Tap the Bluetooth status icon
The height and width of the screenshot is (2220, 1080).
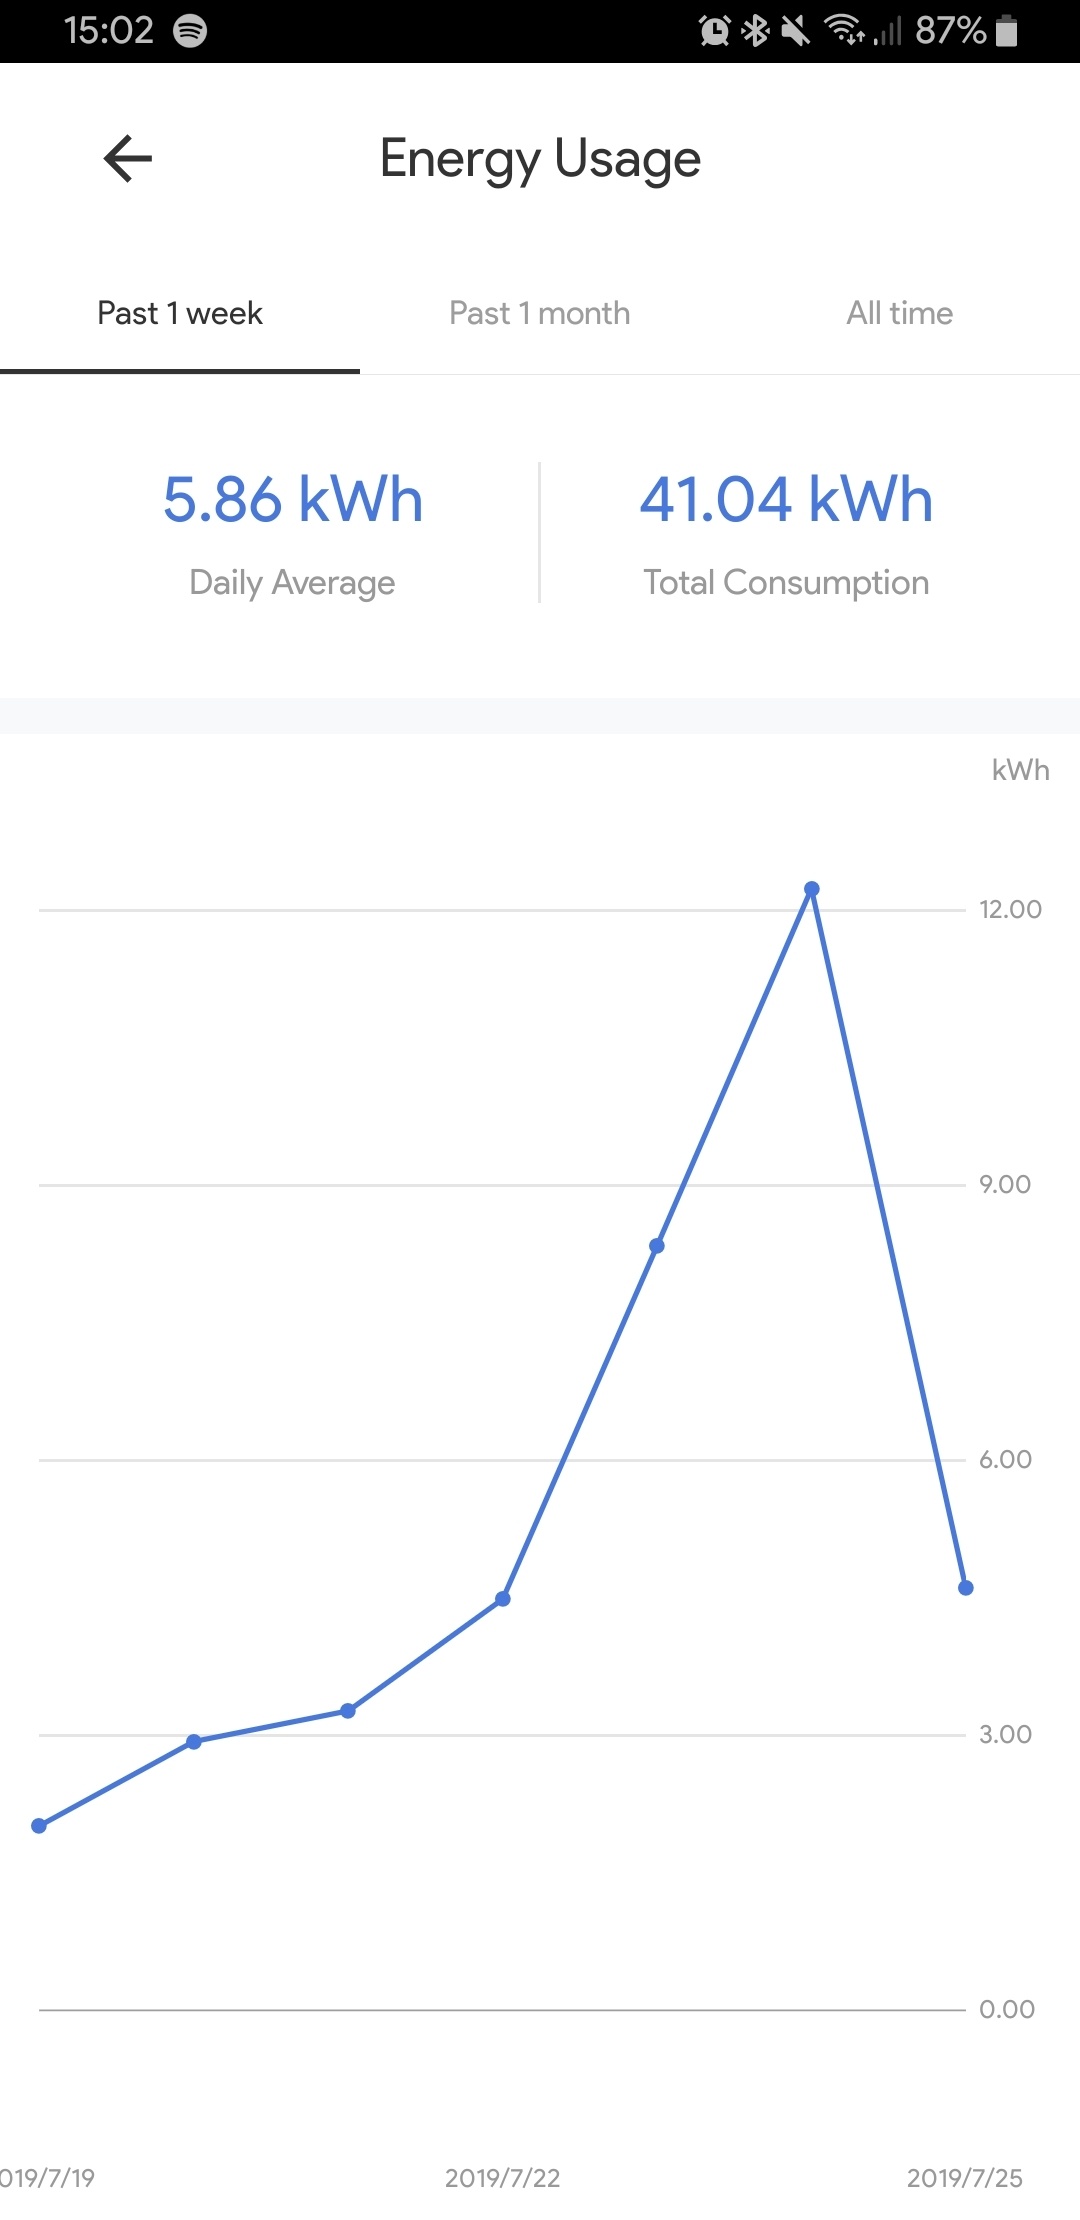756,31
